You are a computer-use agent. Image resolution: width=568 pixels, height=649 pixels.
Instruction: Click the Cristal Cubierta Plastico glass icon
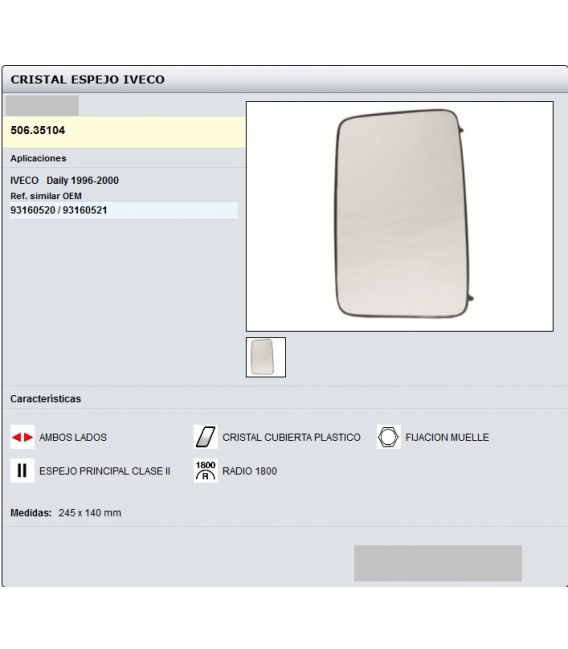tap(205, 437)
